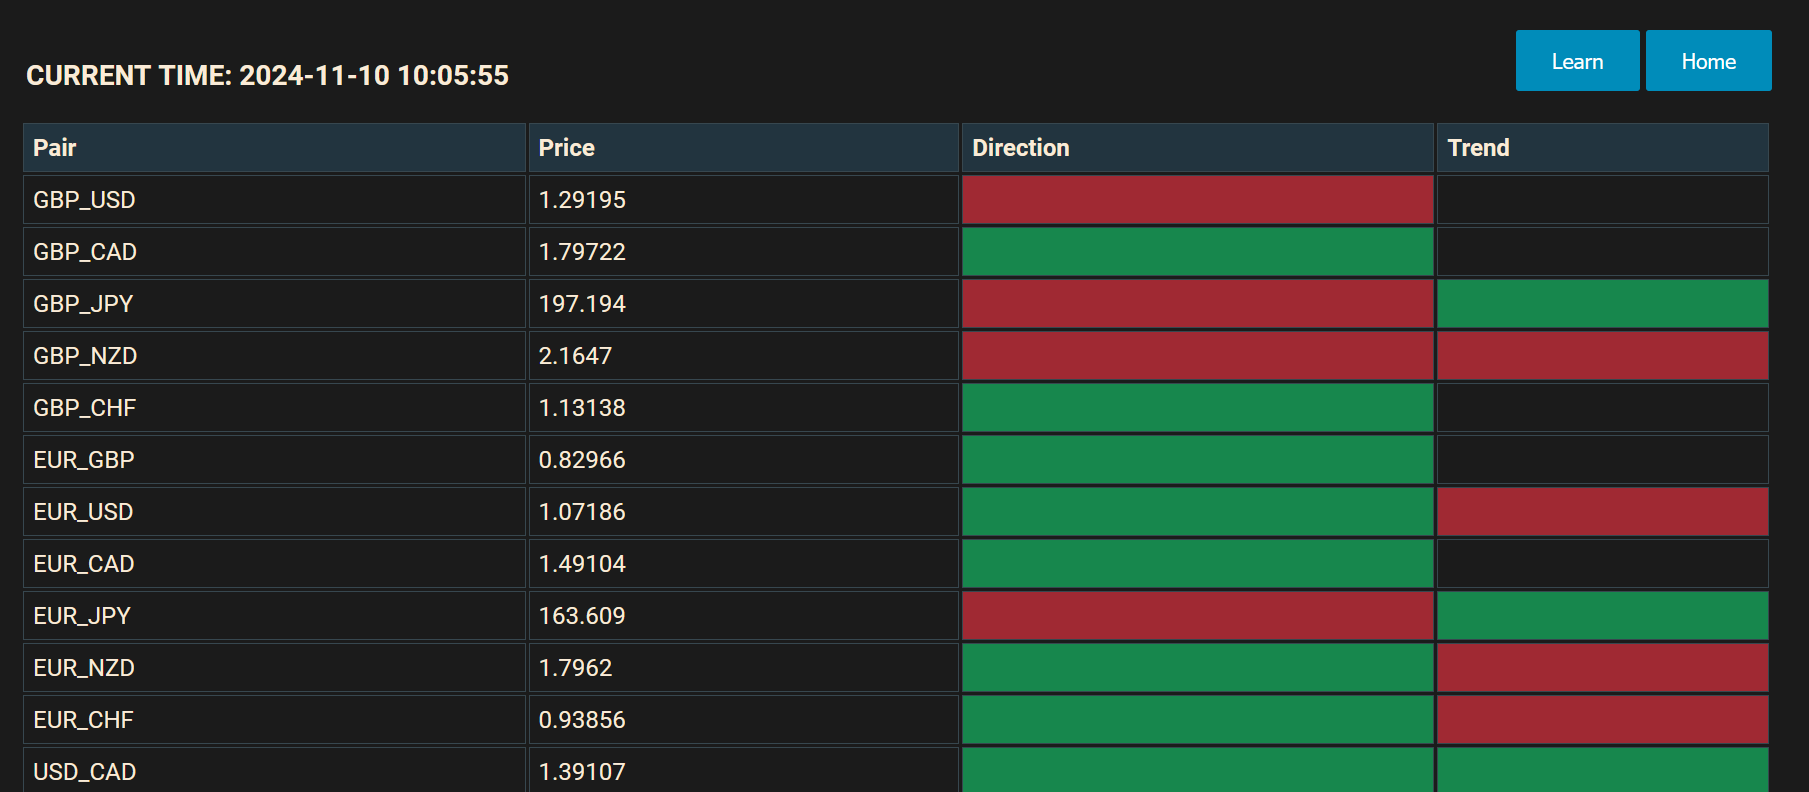Click the green Direction cell for GBP_CAD

(1197, 252)
